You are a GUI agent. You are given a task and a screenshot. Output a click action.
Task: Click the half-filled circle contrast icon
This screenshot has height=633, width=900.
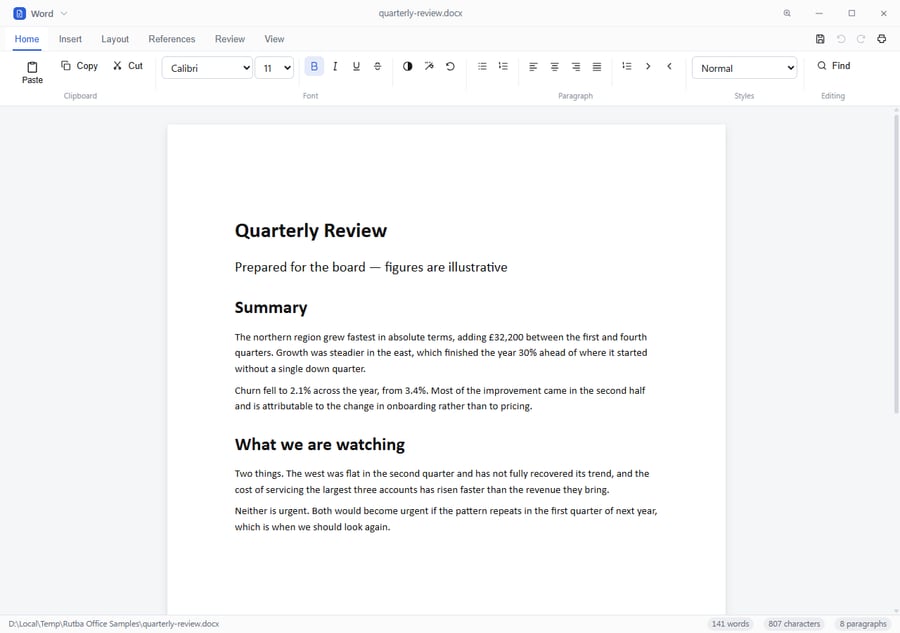408,67
